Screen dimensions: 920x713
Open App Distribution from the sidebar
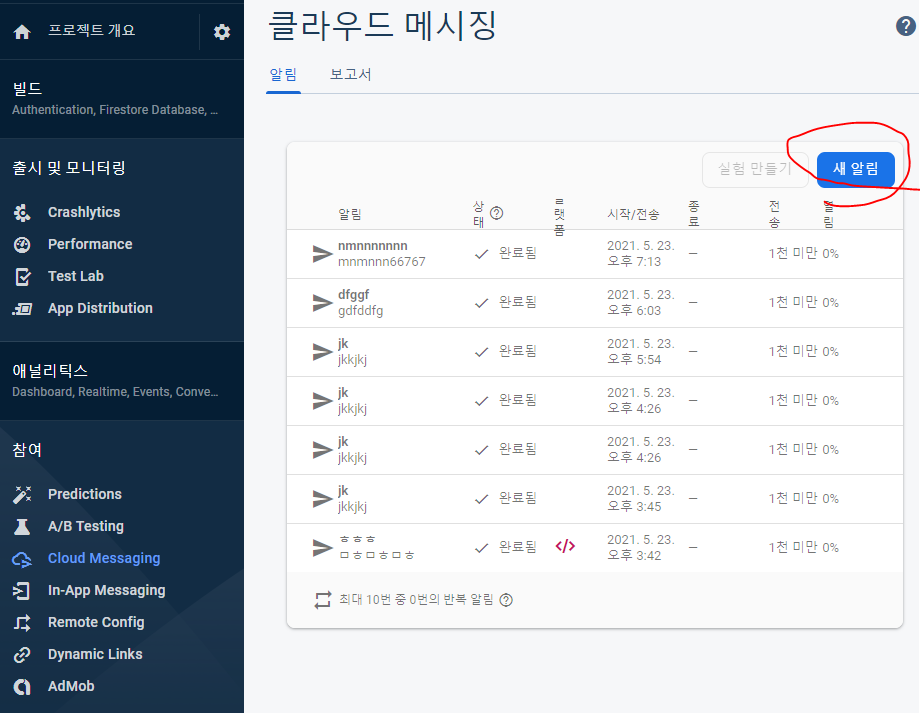(100, 309)
